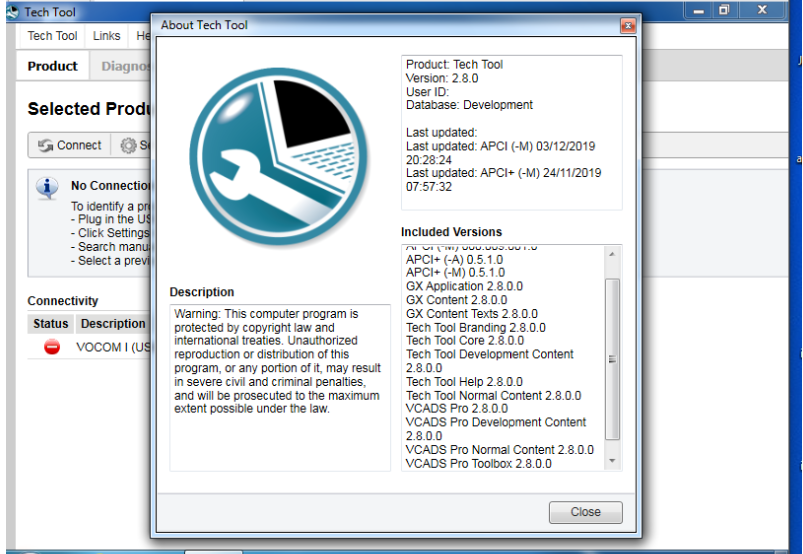Click the Connect arrows icon
Image resolution: width=803 pixels, height=554 pixels.
coord(46,145)
